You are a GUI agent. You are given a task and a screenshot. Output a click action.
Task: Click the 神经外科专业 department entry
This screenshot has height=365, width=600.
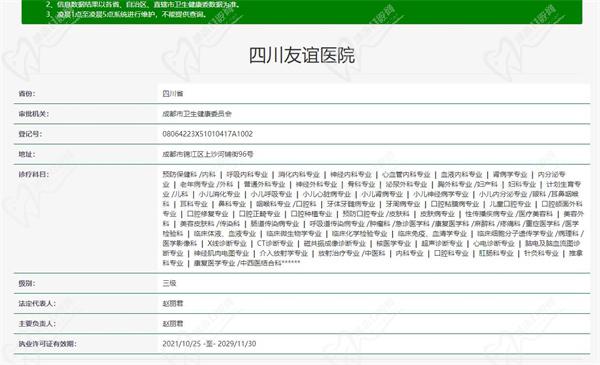pyautogui.click(x=316, y=184)
